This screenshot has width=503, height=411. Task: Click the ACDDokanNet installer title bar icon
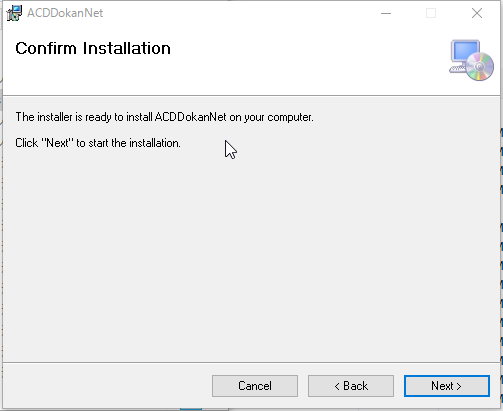tap(14, 13)
